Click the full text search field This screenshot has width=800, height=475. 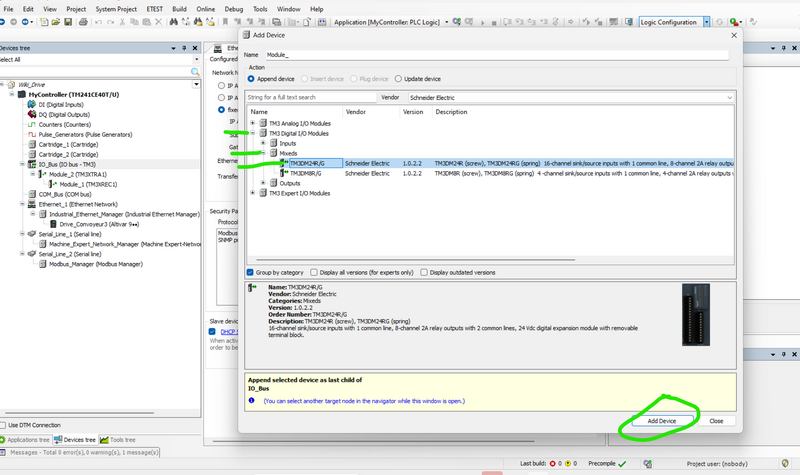coord(309,98)
